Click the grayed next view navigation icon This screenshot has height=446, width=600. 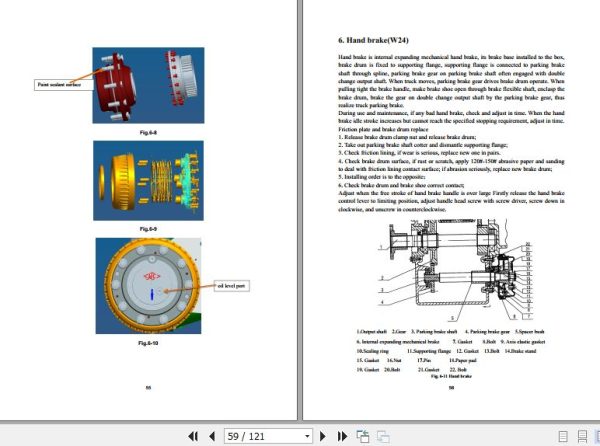click(383, 436)
